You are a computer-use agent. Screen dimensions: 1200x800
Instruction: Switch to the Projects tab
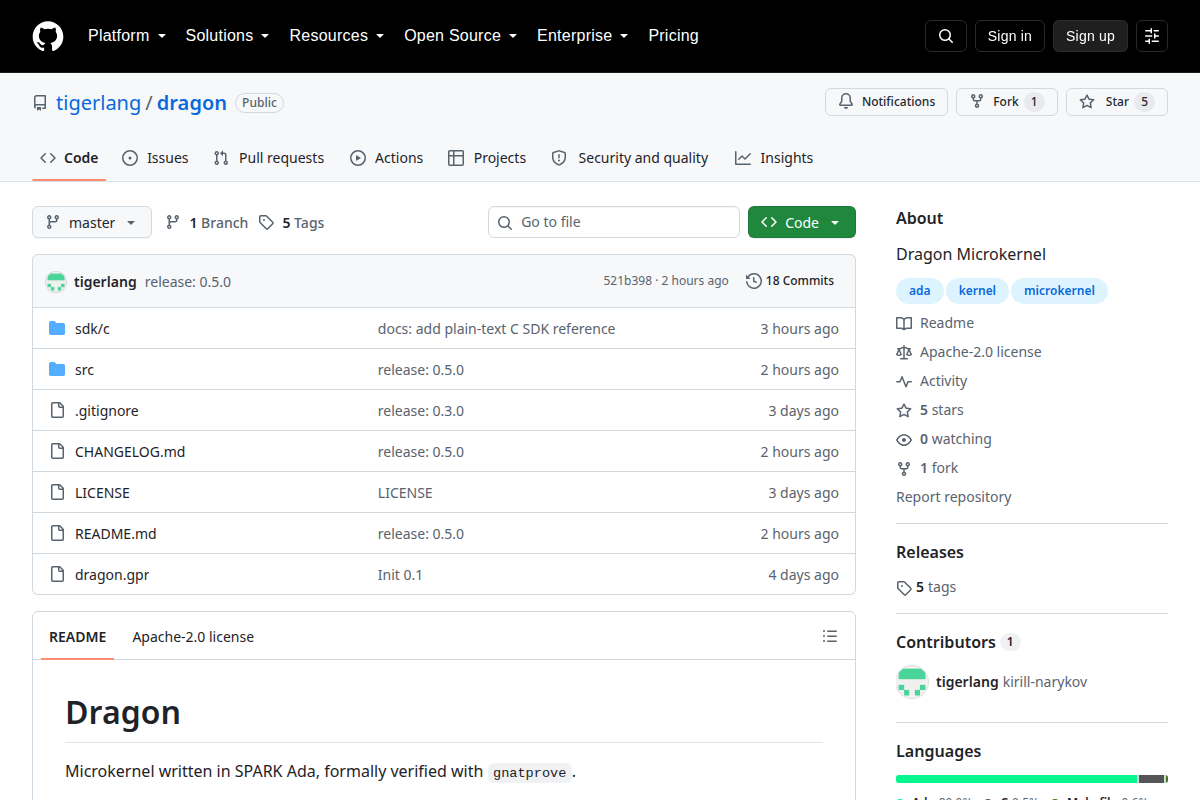click(x=487, y=158)
